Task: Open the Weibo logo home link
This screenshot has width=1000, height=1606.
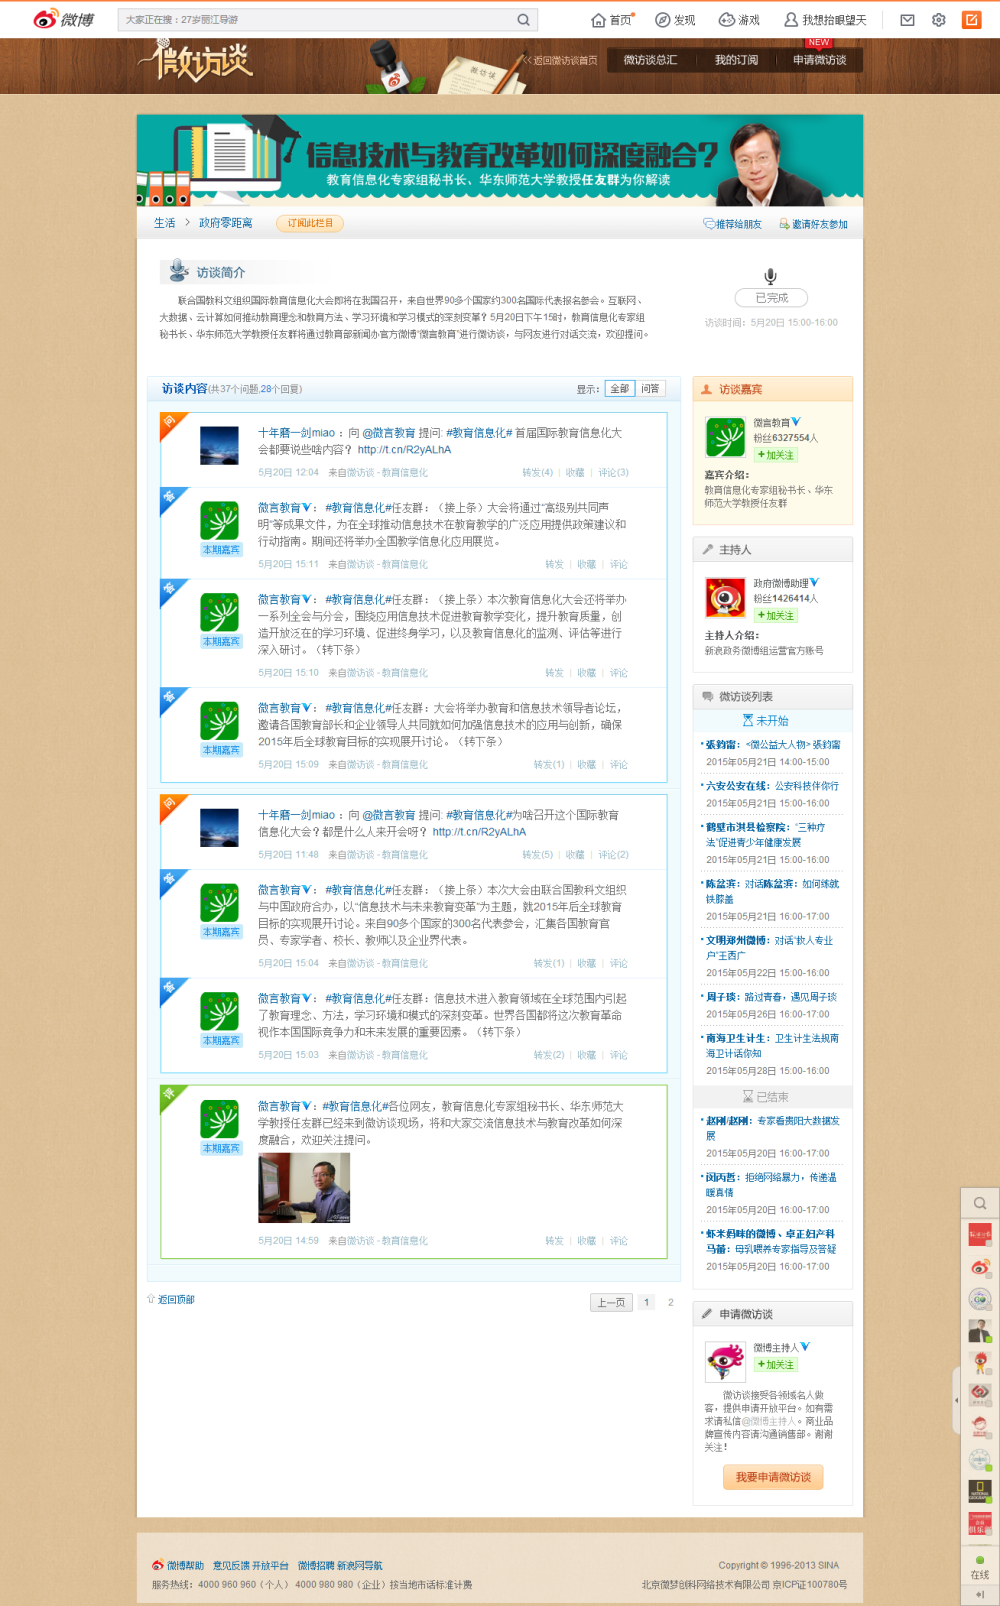Action: point(63,19)
